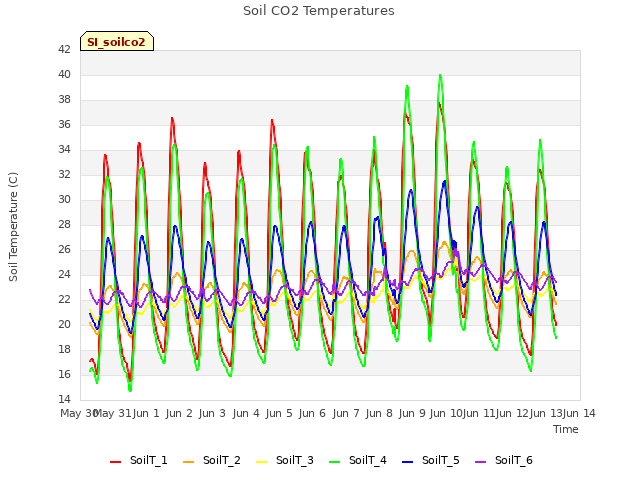Screen dimensions: 640x480
Task: Click the 42 y-axis tick label
Action: [64, 49]
